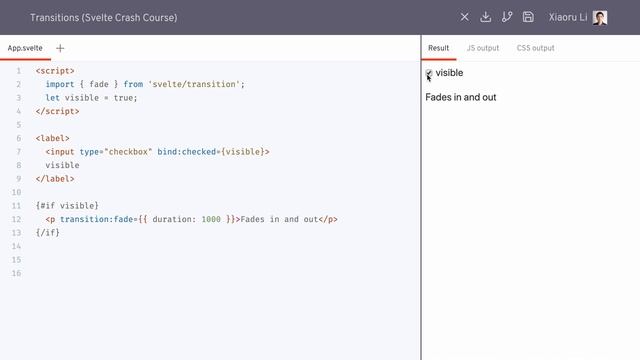Place cursor in 'let visible = true' line
The image size is (640, 360).
pyautogui.click(x=91, y=98)
